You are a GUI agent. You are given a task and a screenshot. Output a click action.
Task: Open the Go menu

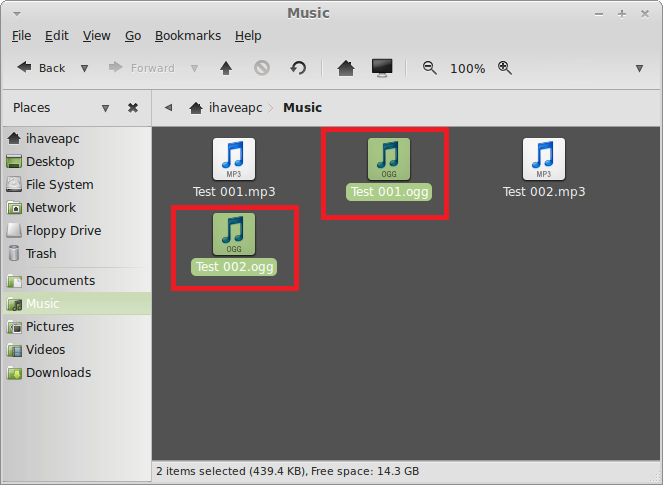[133, 36]
